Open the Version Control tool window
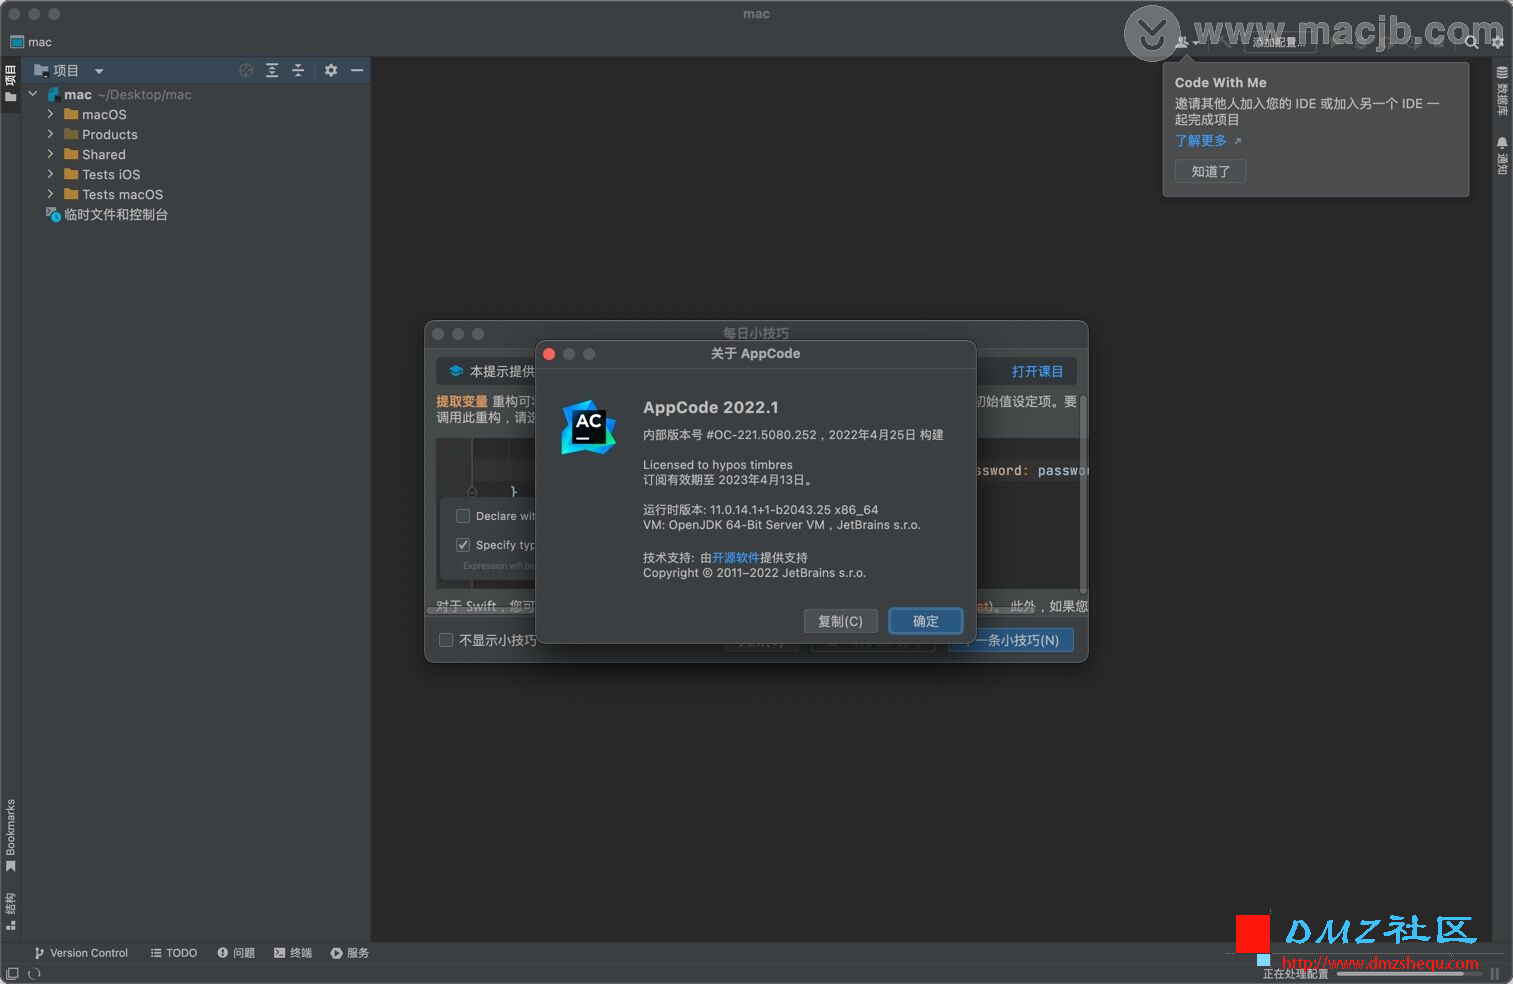Image resolution: width=1513 pixels, height=984 pixels. pyautogui.click(x=81, y=953)
